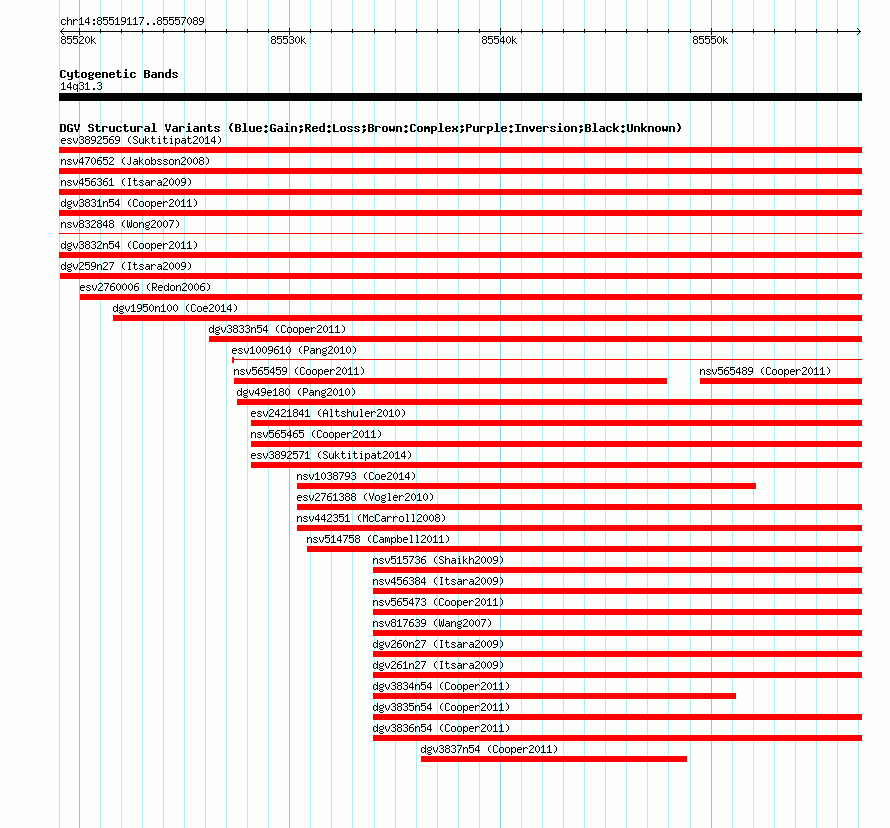
Task: Select the red bar under nsv565459
Action: (451, 381)
